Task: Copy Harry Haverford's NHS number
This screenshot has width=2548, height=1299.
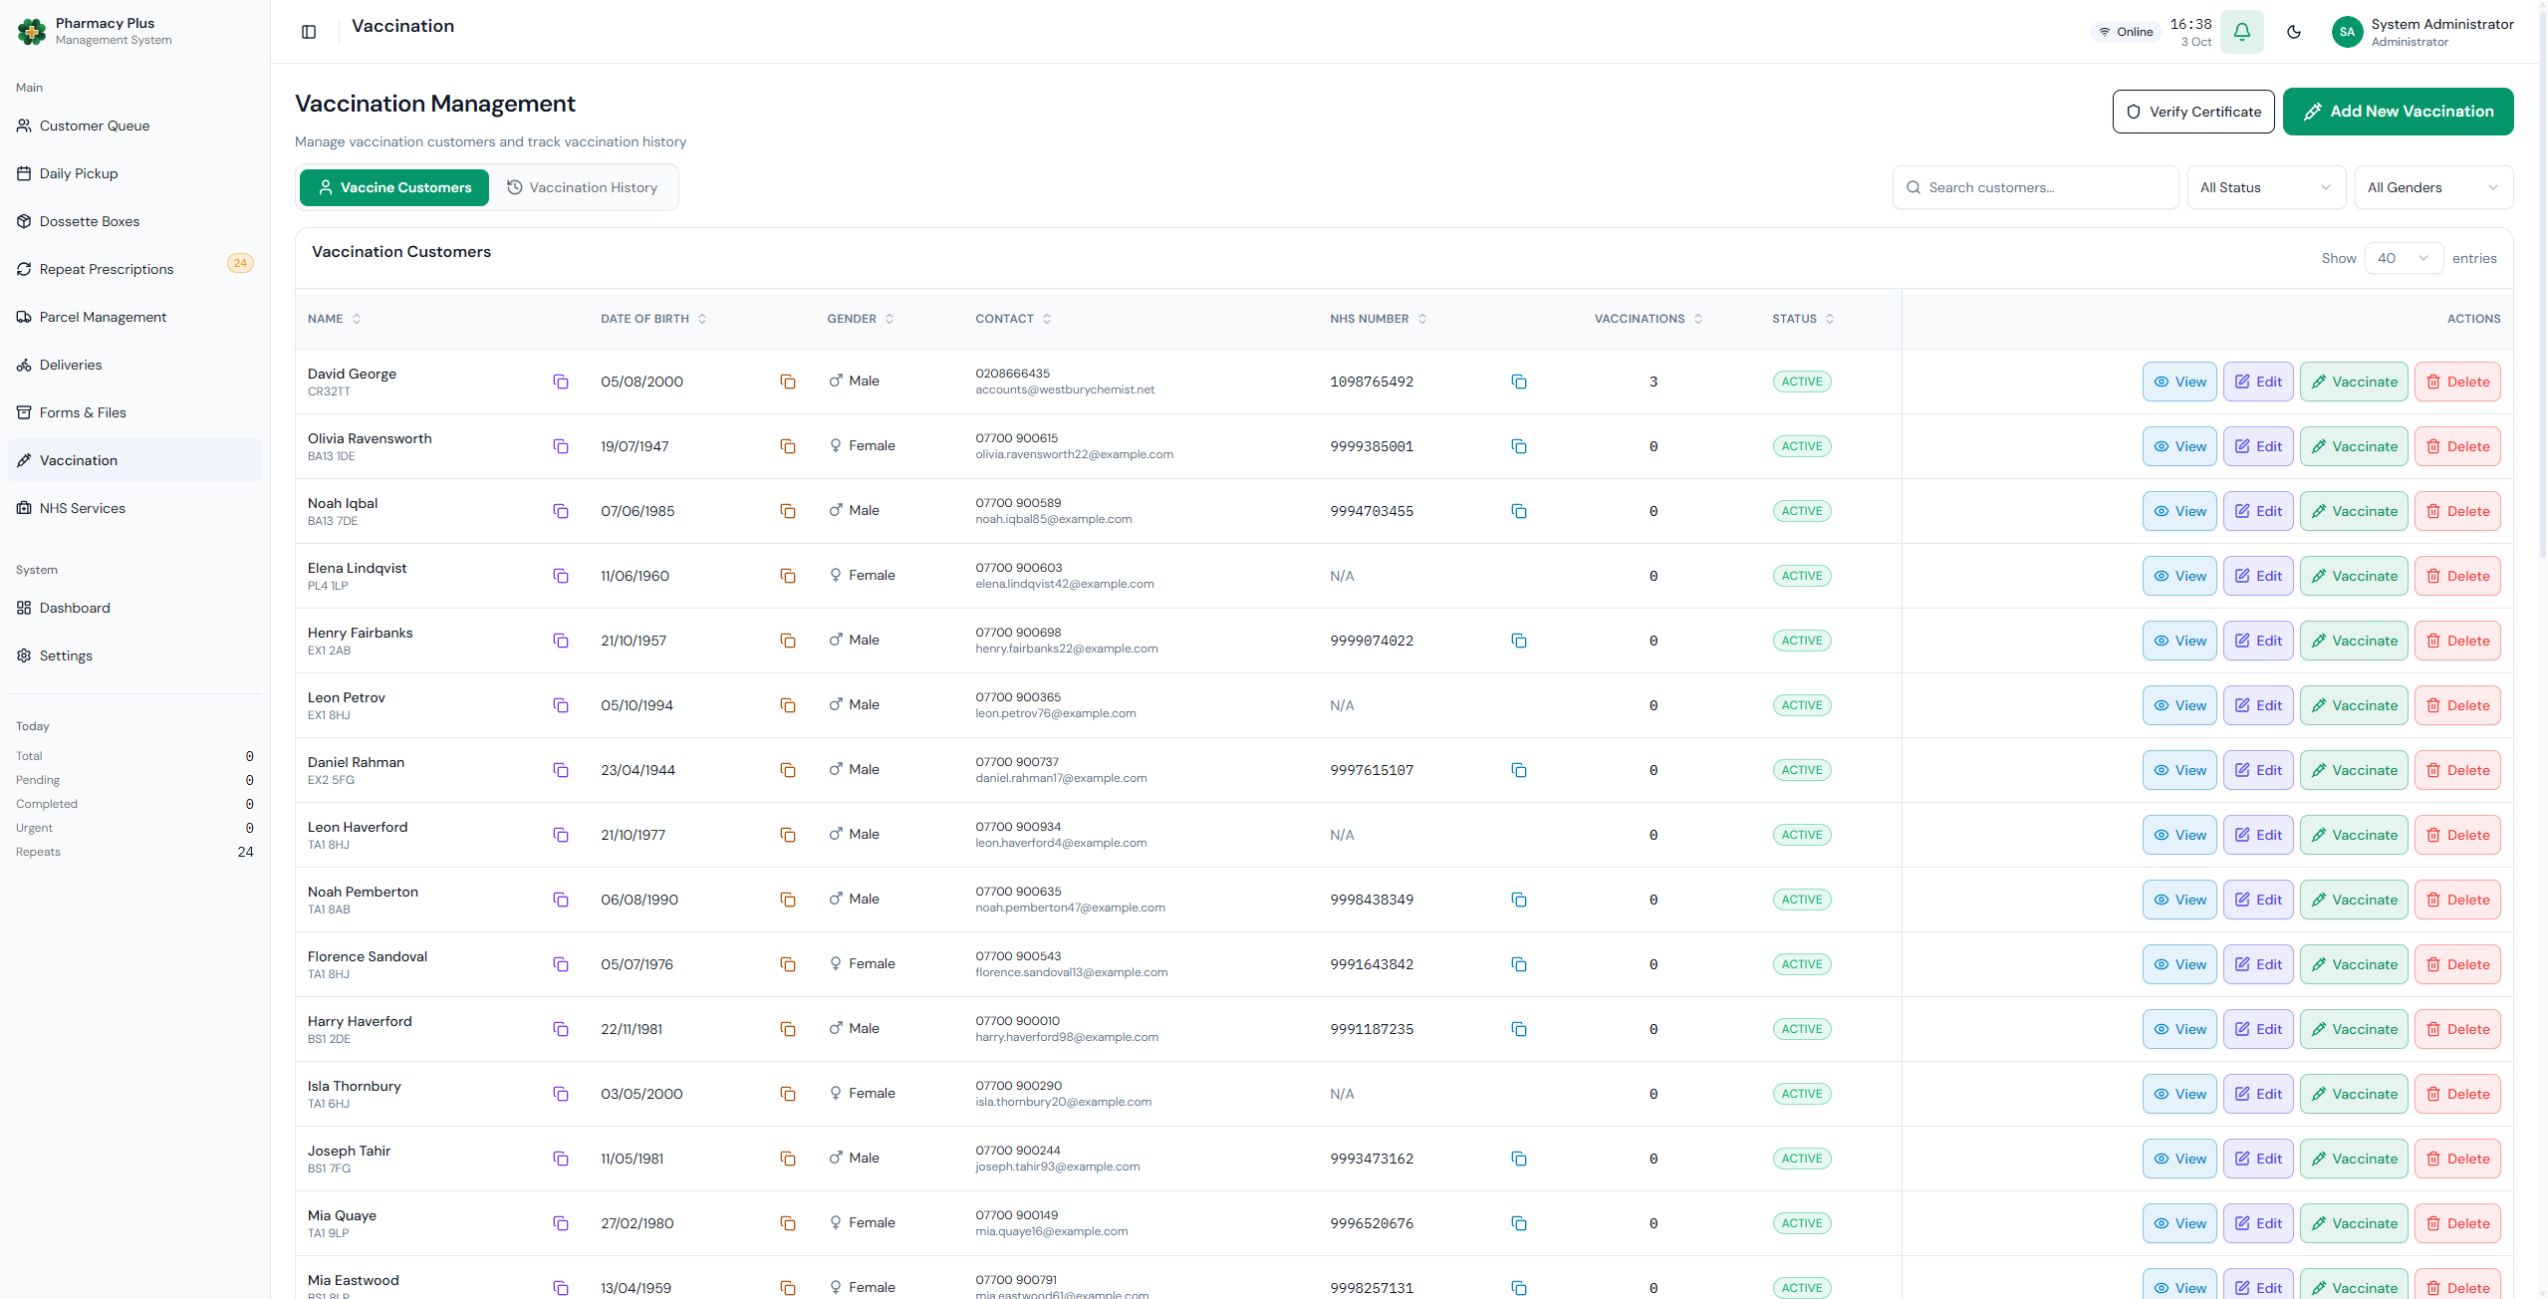Action: click(x=1519, y=1030)
